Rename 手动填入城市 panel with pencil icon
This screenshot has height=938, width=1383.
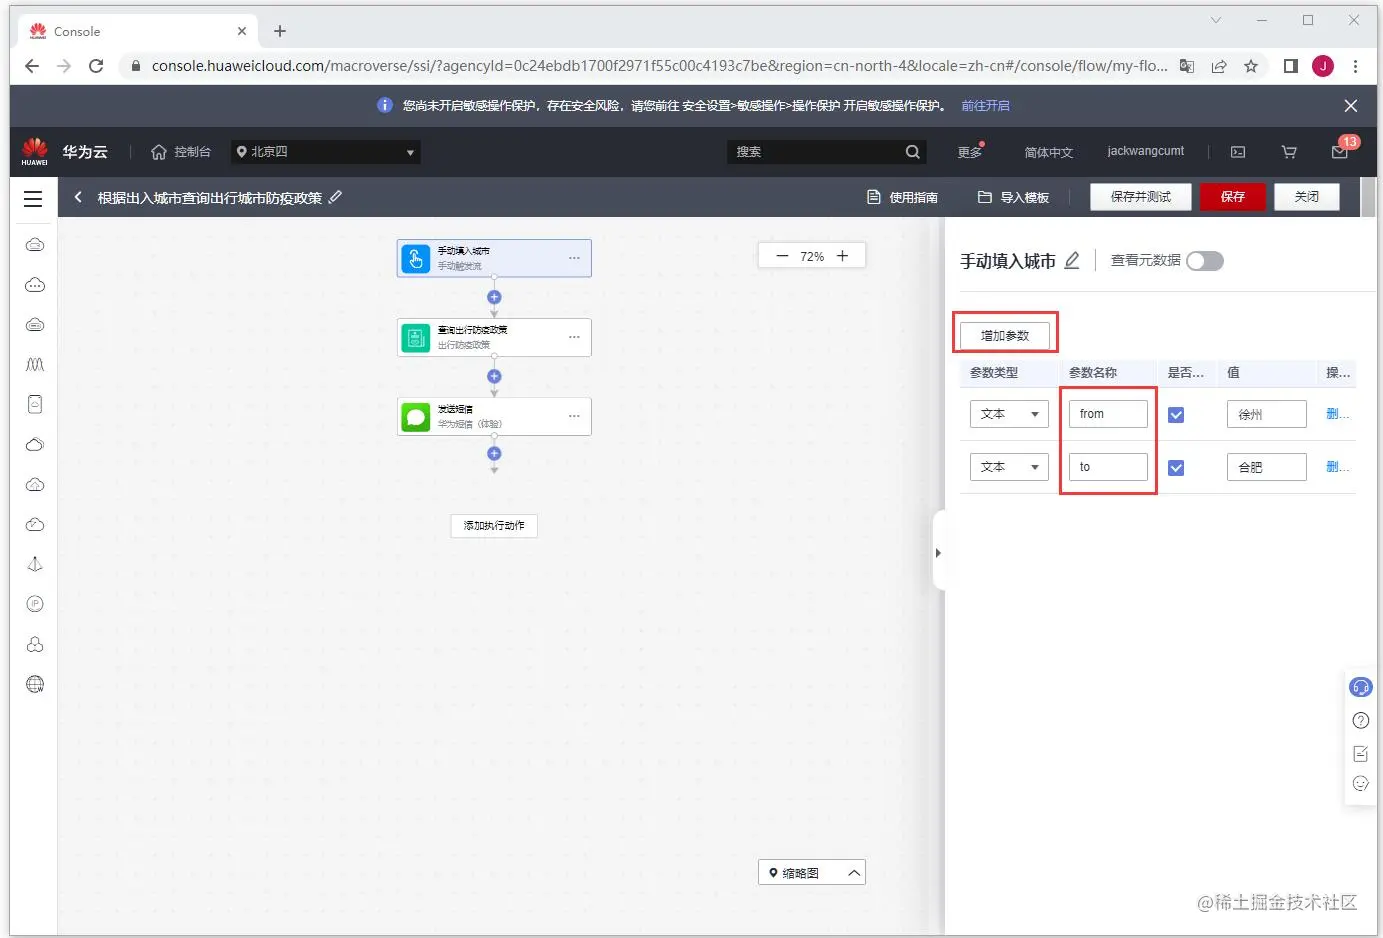point(1072,261)
